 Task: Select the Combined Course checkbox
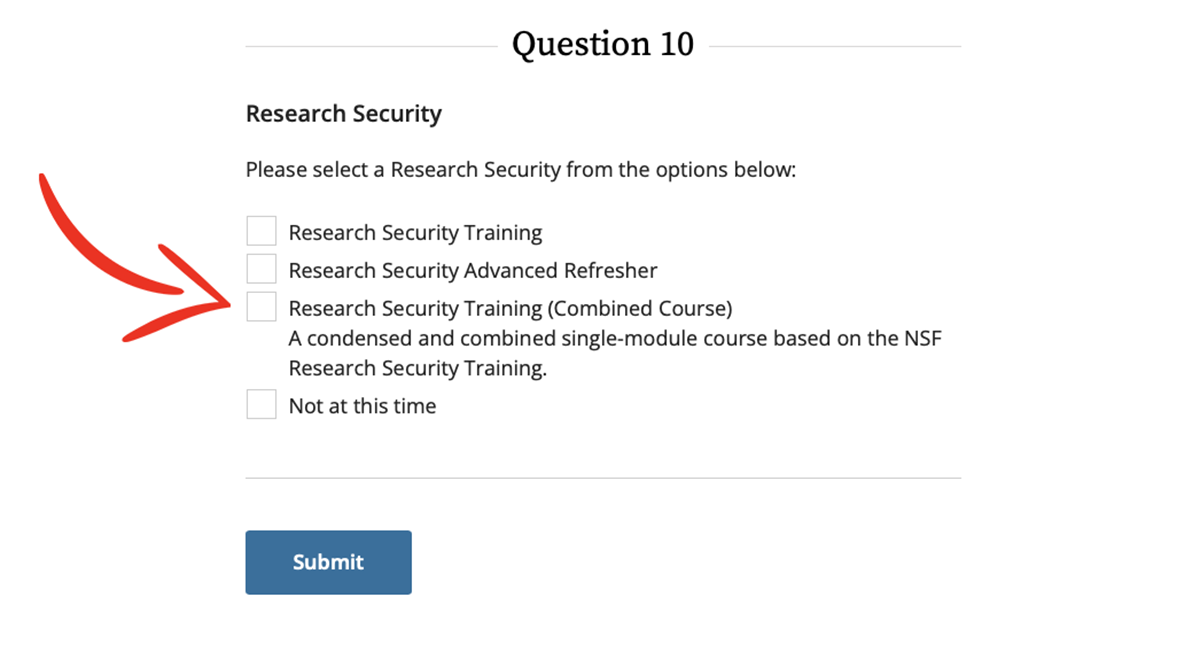[x=261, y=307]
